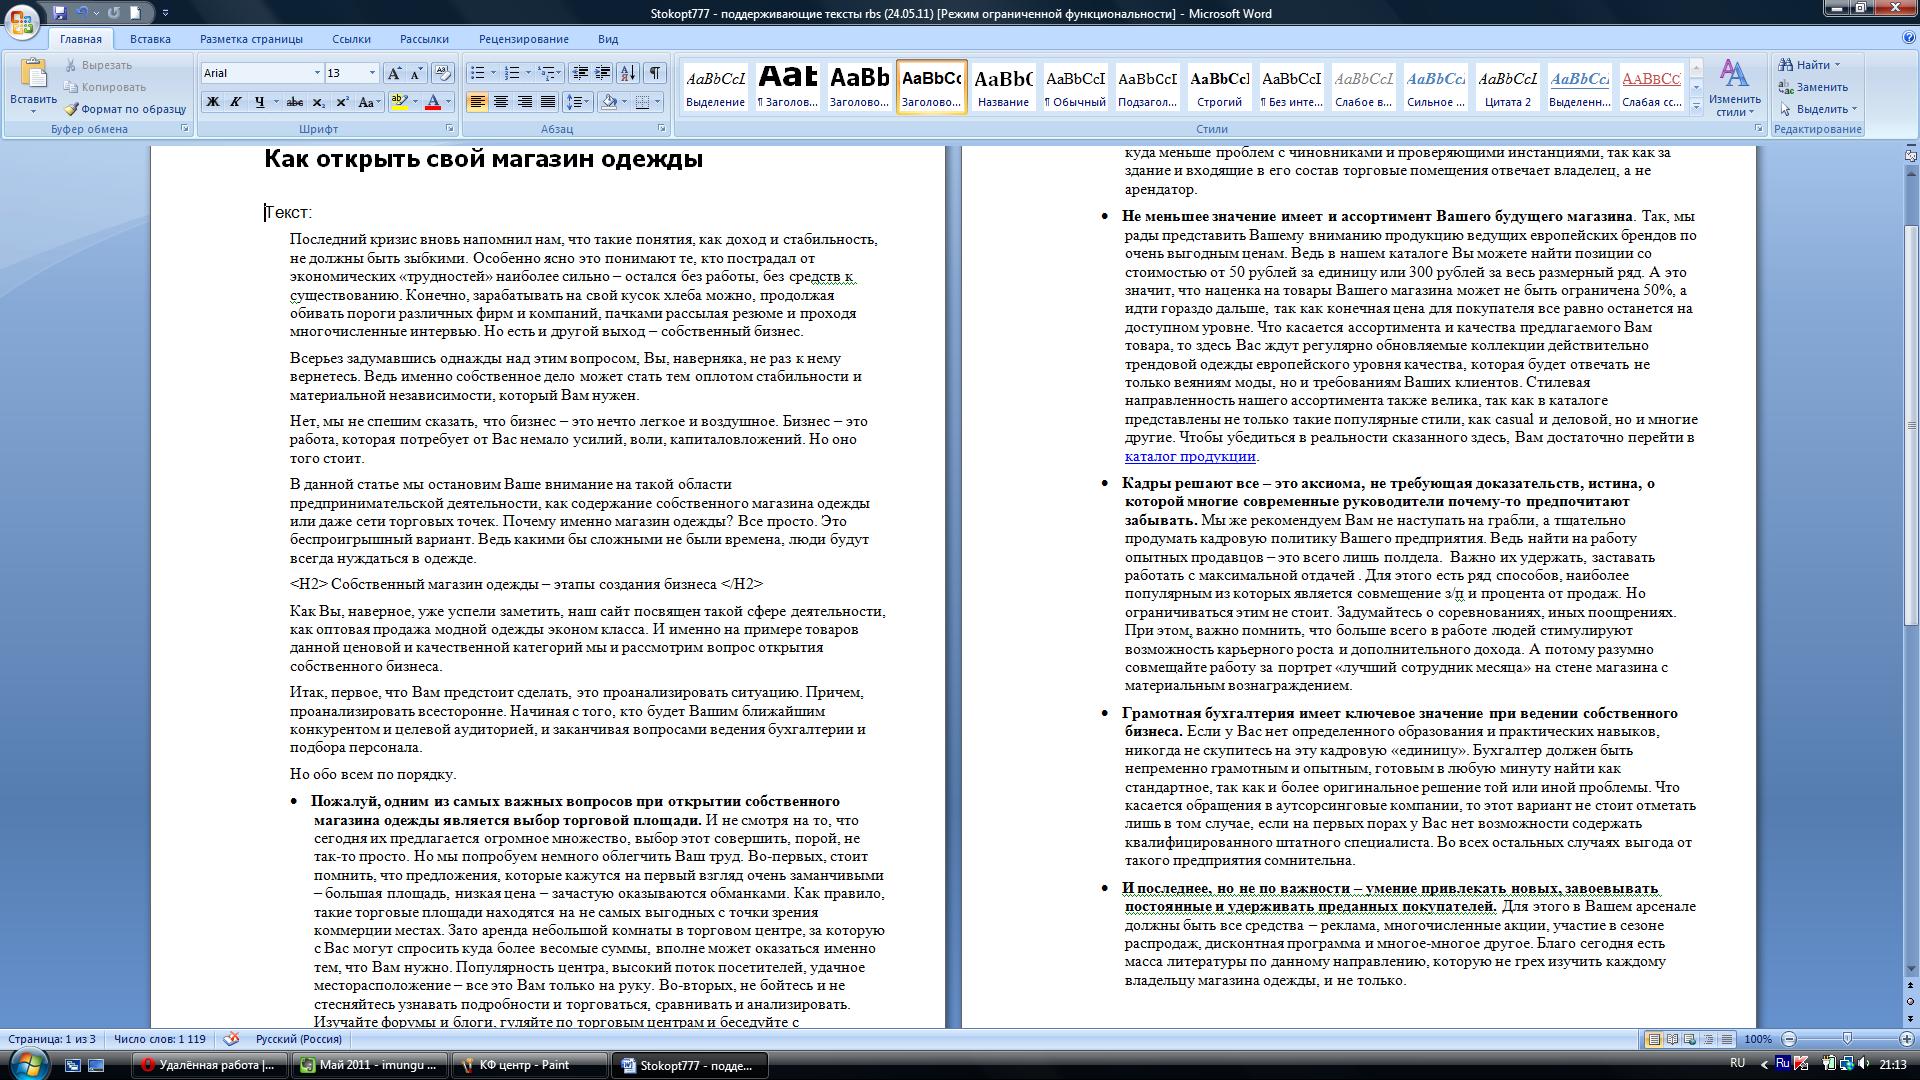This screenshot has height=1080, width=1920.
Task: Toggle Bold (Ж) formatting
Action: [x=212, y=102]
